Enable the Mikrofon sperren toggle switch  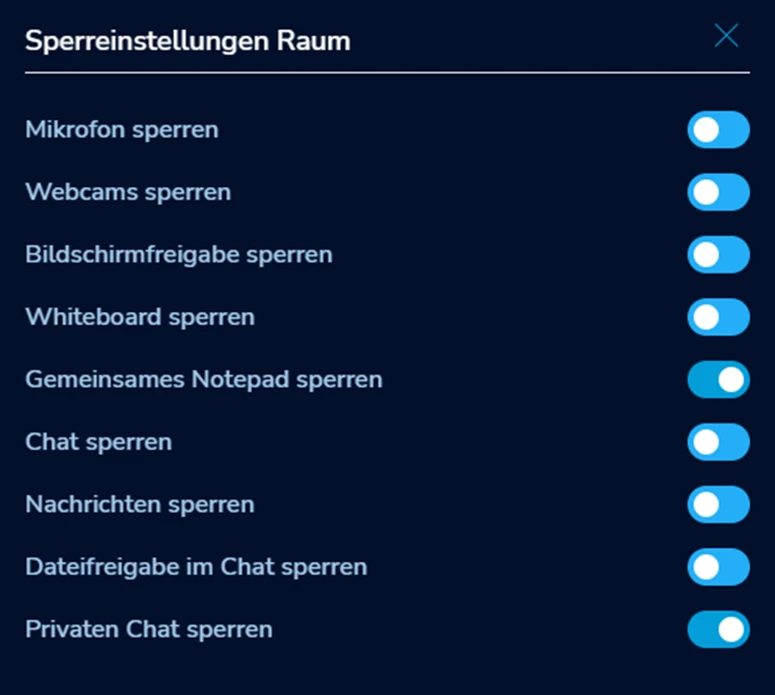pos(718,130)
